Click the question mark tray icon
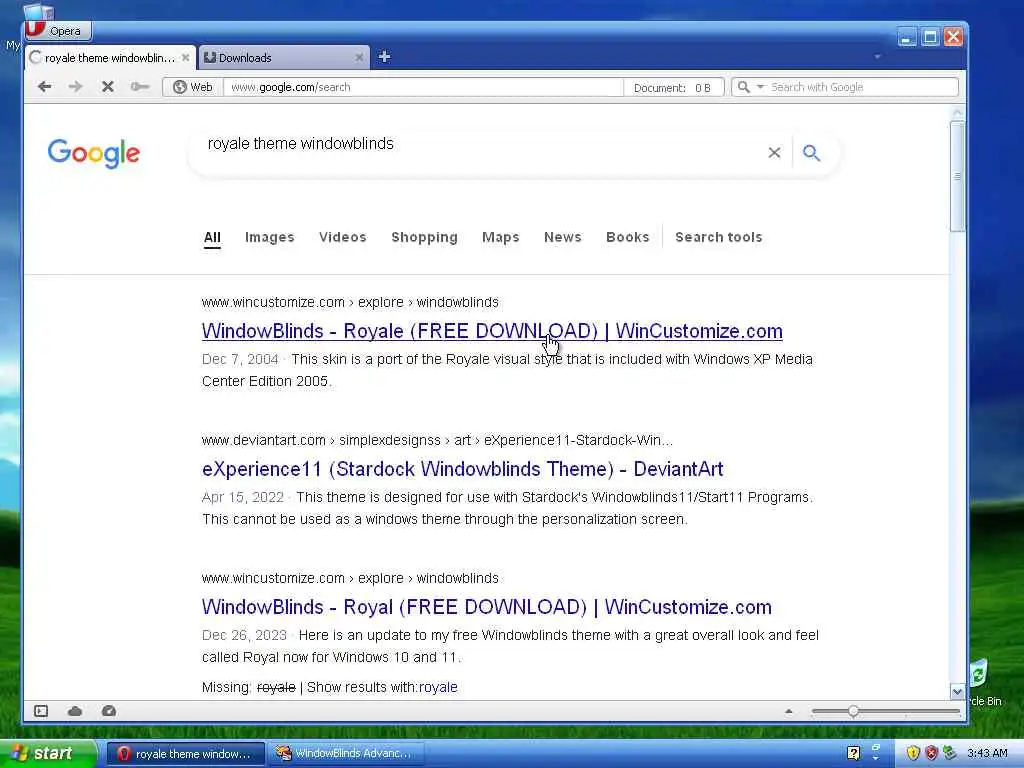 853,754
